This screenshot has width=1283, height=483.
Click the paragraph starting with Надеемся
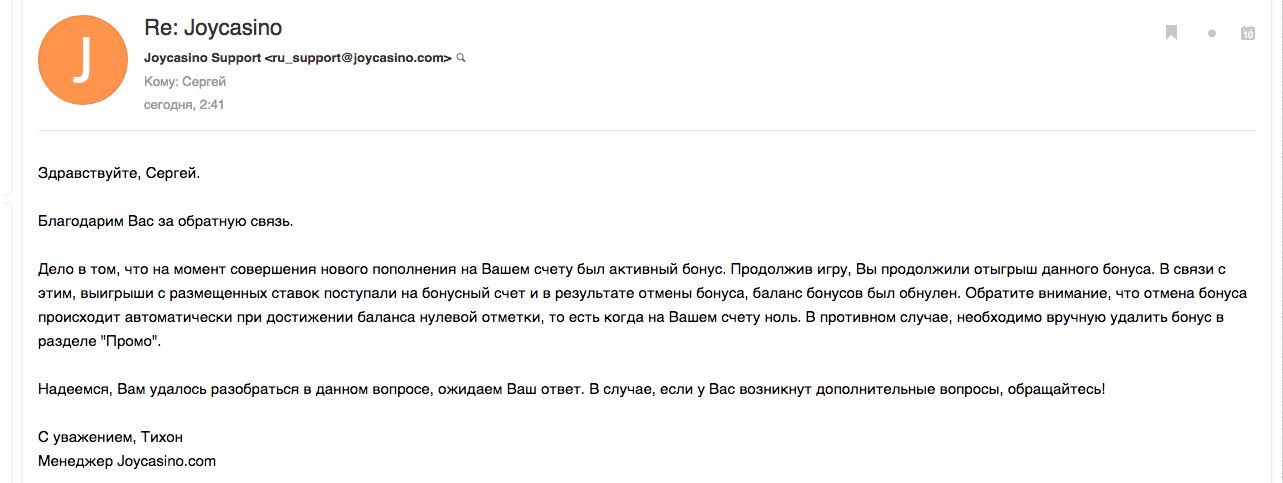click(x=571, y=389)
